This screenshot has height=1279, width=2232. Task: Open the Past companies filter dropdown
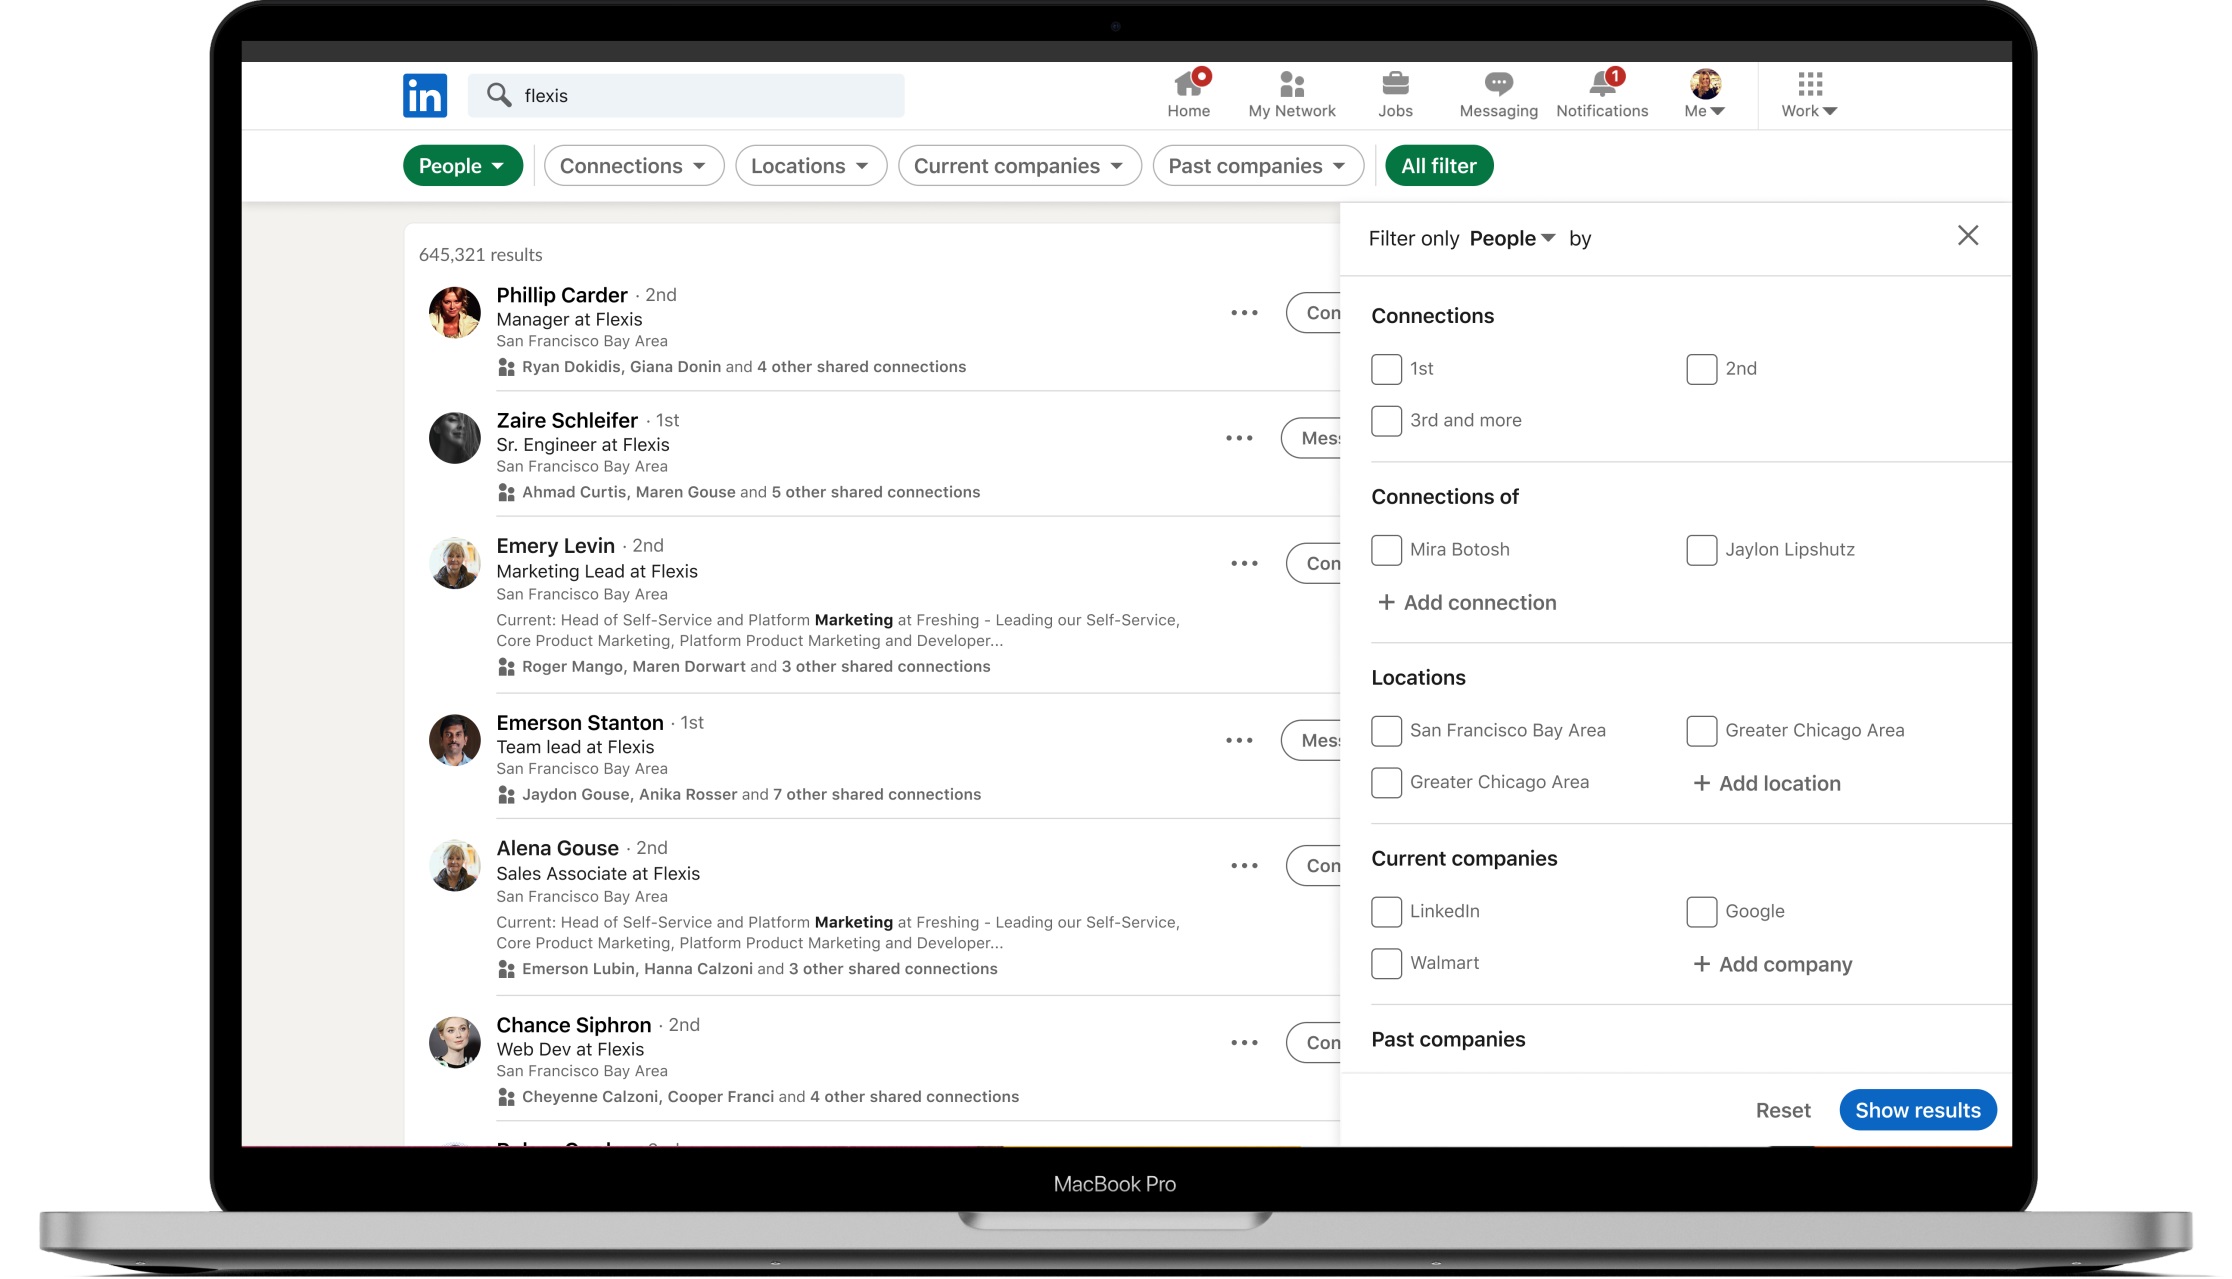[1258, 166]
